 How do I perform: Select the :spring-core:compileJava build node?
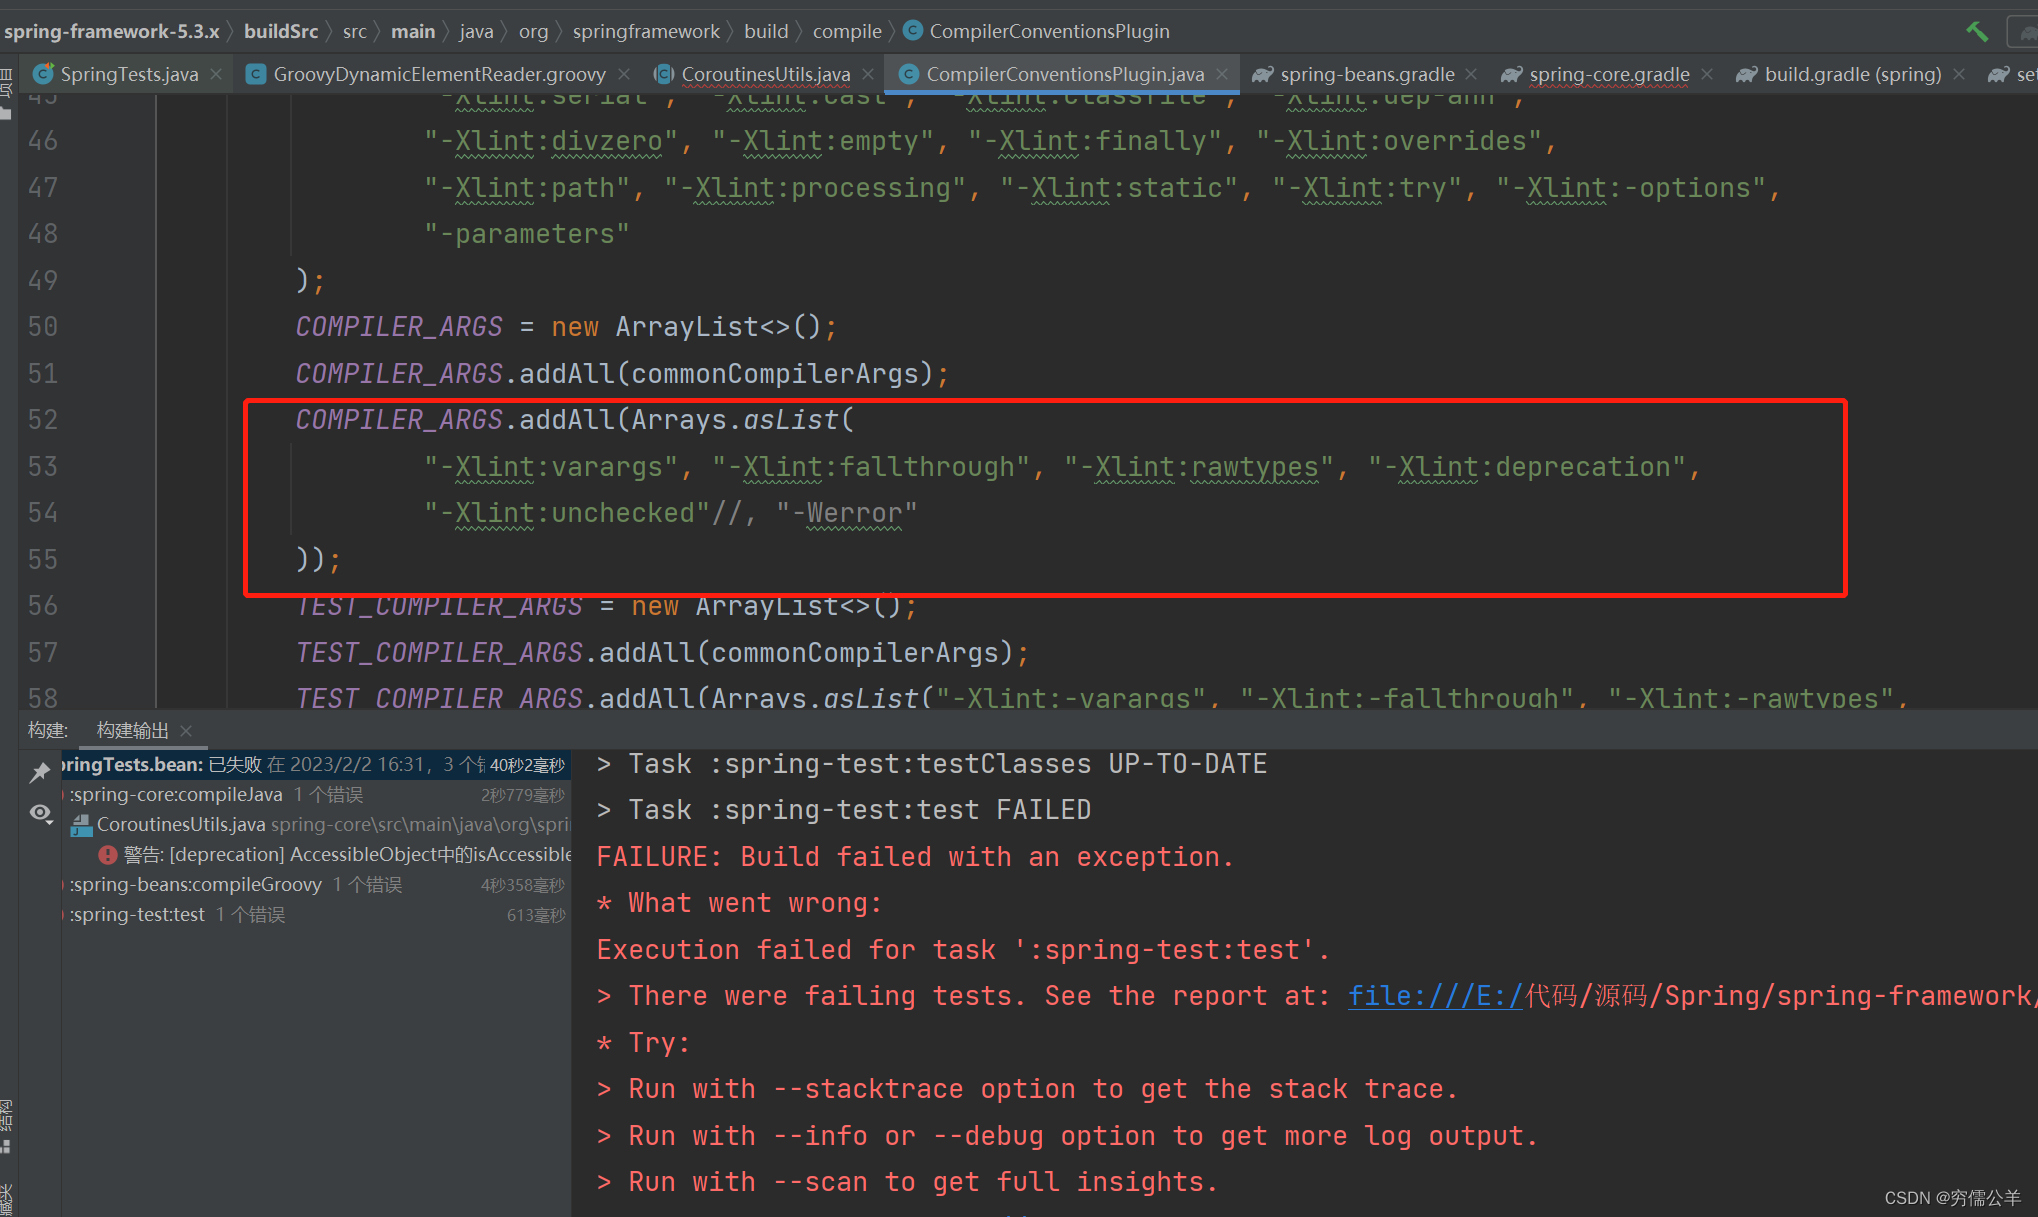tap(176, 795)
